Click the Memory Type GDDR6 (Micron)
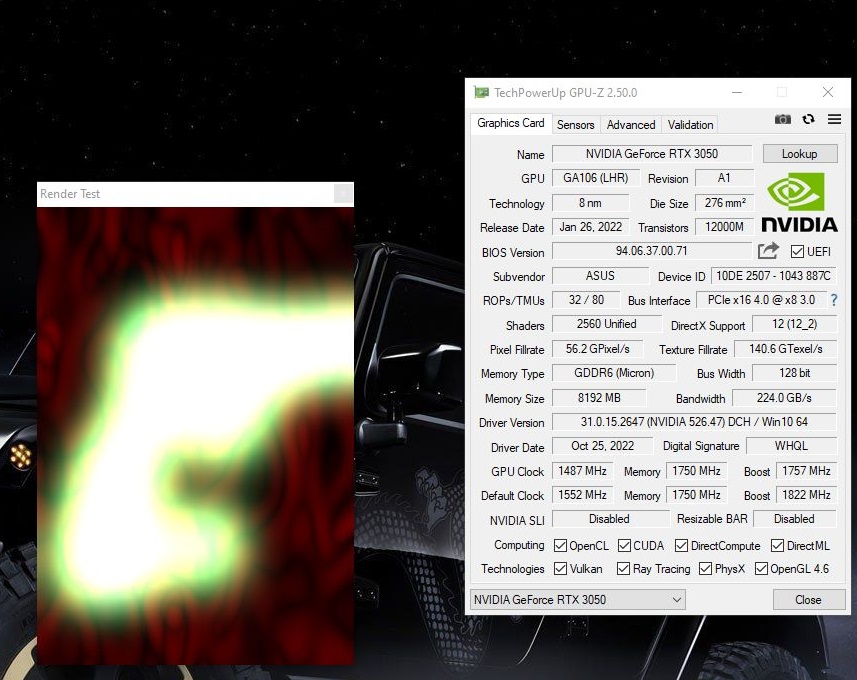 [x=614, y=373]
